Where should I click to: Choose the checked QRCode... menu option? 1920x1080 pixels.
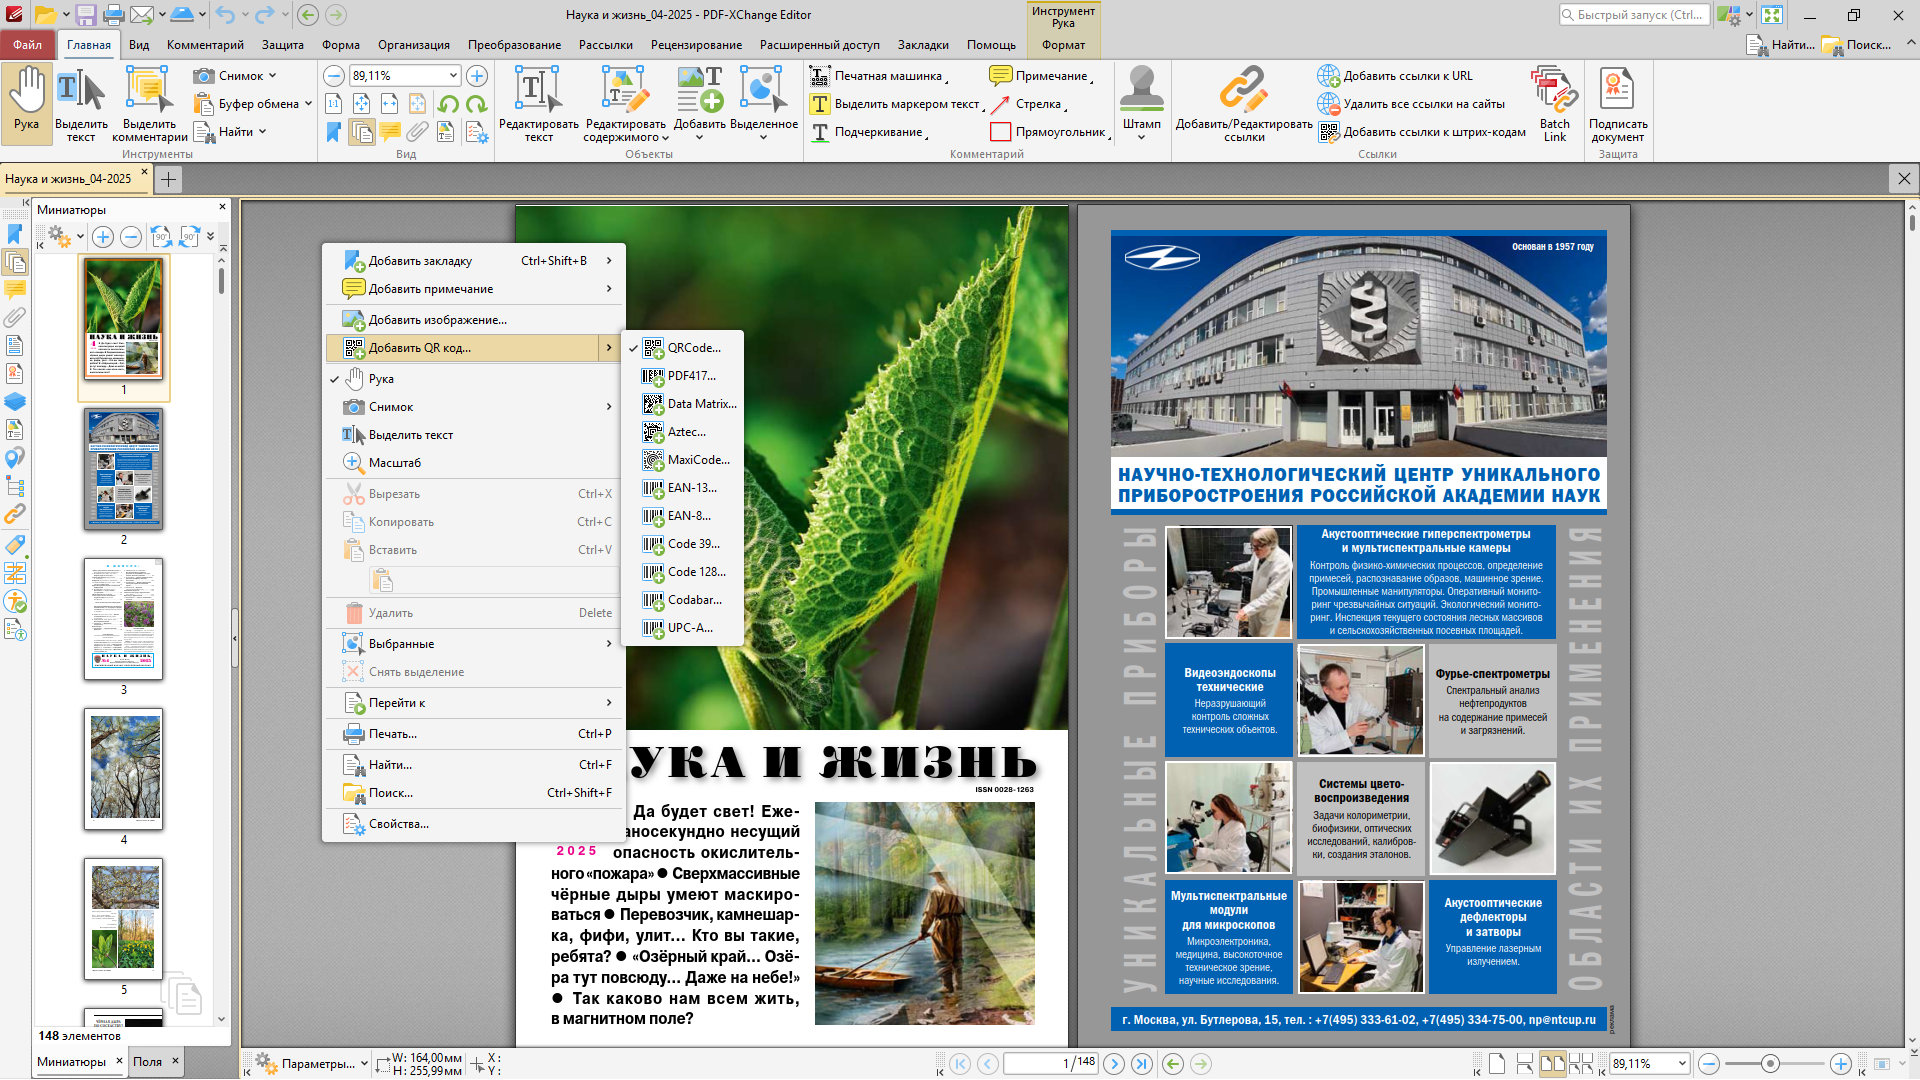(x=693, y=348)
